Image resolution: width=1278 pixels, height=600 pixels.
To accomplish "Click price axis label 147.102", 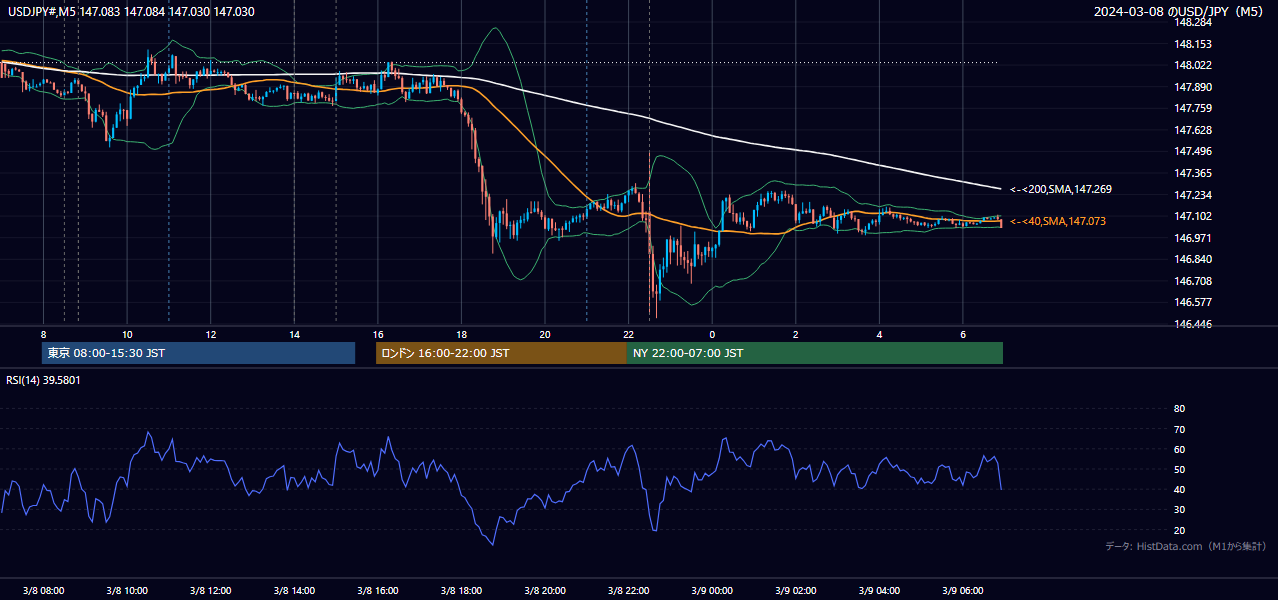I will coord(1192,216).
